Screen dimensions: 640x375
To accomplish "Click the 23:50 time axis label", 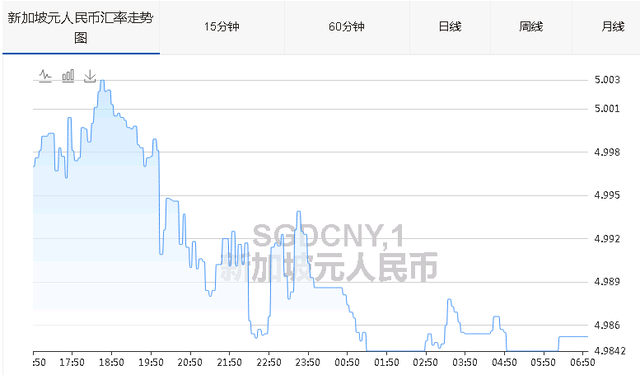I will click(308, 362).
